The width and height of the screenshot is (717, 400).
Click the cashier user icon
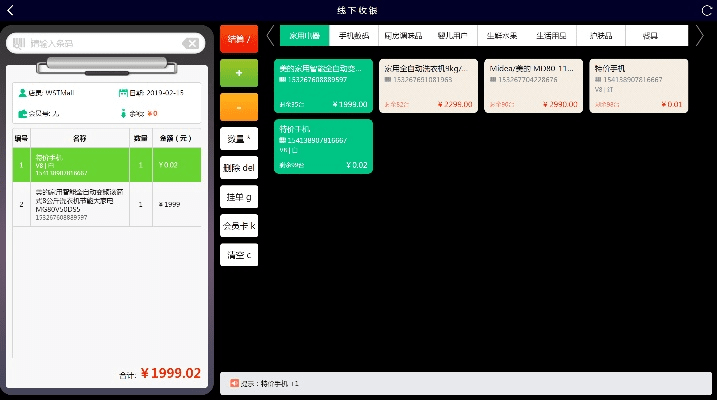pos(22,93)
